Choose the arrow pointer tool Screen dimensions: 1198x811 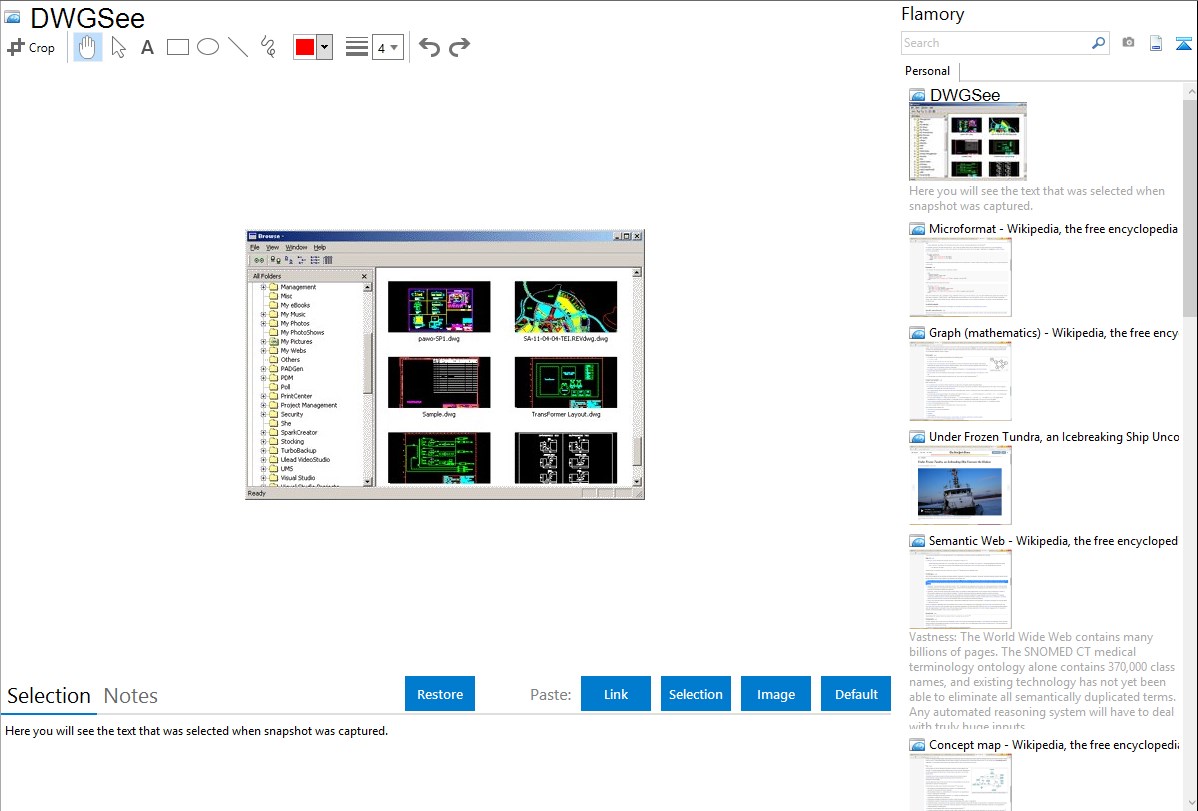[x=118, y=47]
